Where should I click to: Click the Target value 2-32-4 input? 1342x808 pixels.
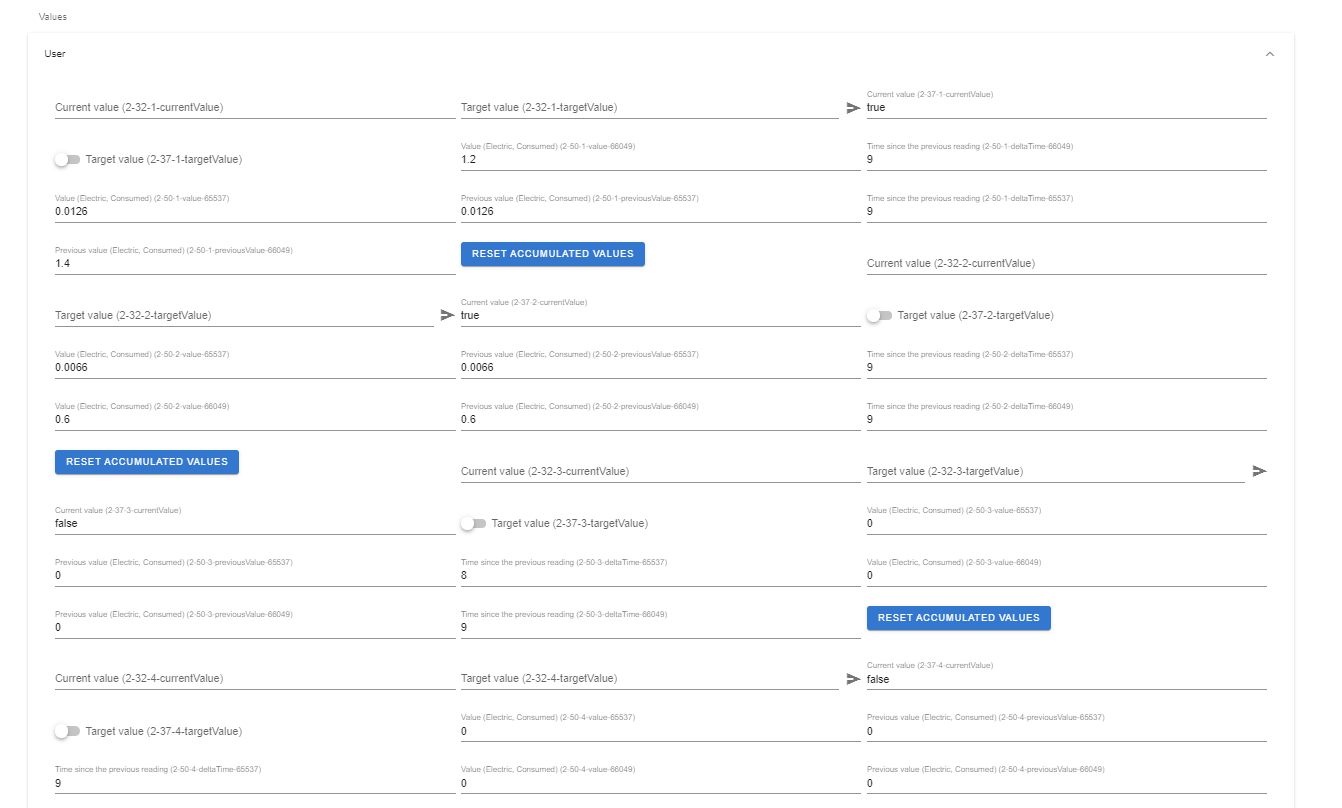(650, 679)
